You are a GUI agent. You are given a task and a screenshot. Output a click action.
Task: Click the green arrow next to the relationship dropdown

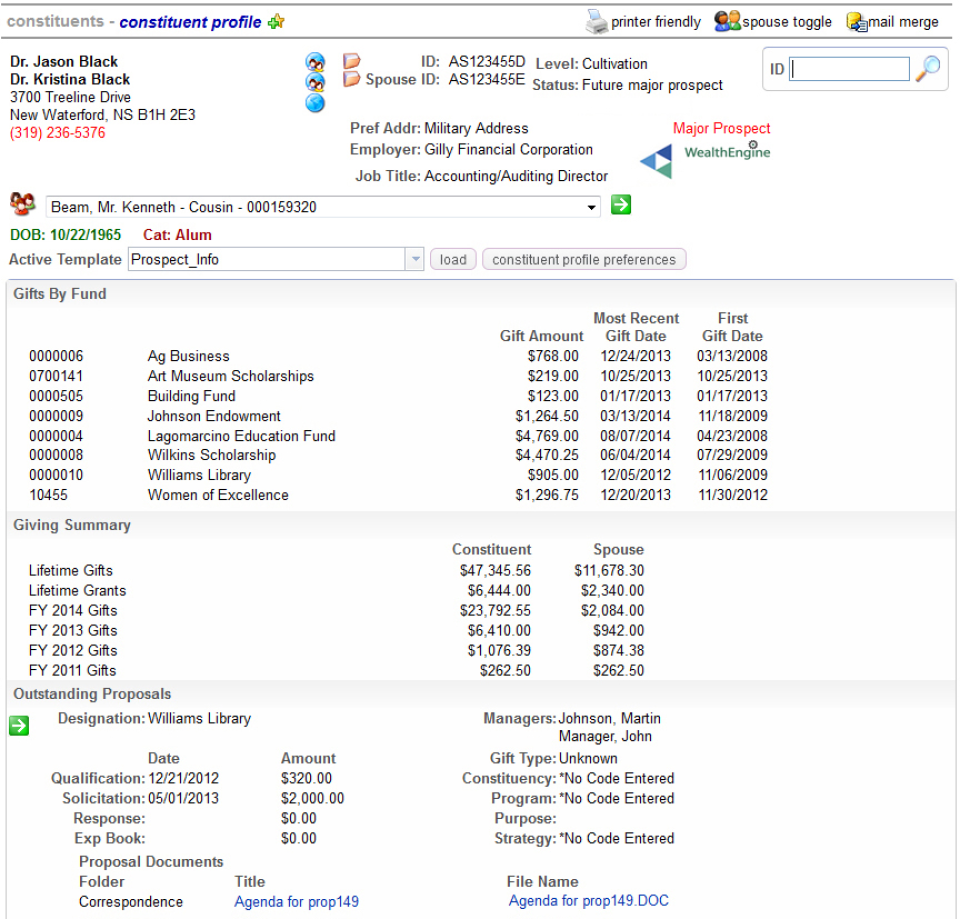click(x=621, y=205)
